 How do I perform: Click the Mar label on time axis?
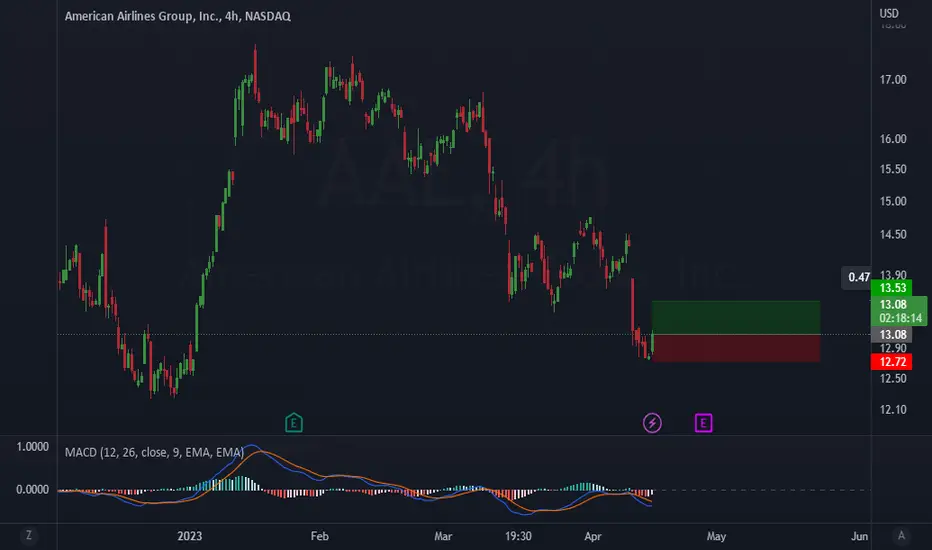click(443, 536)
